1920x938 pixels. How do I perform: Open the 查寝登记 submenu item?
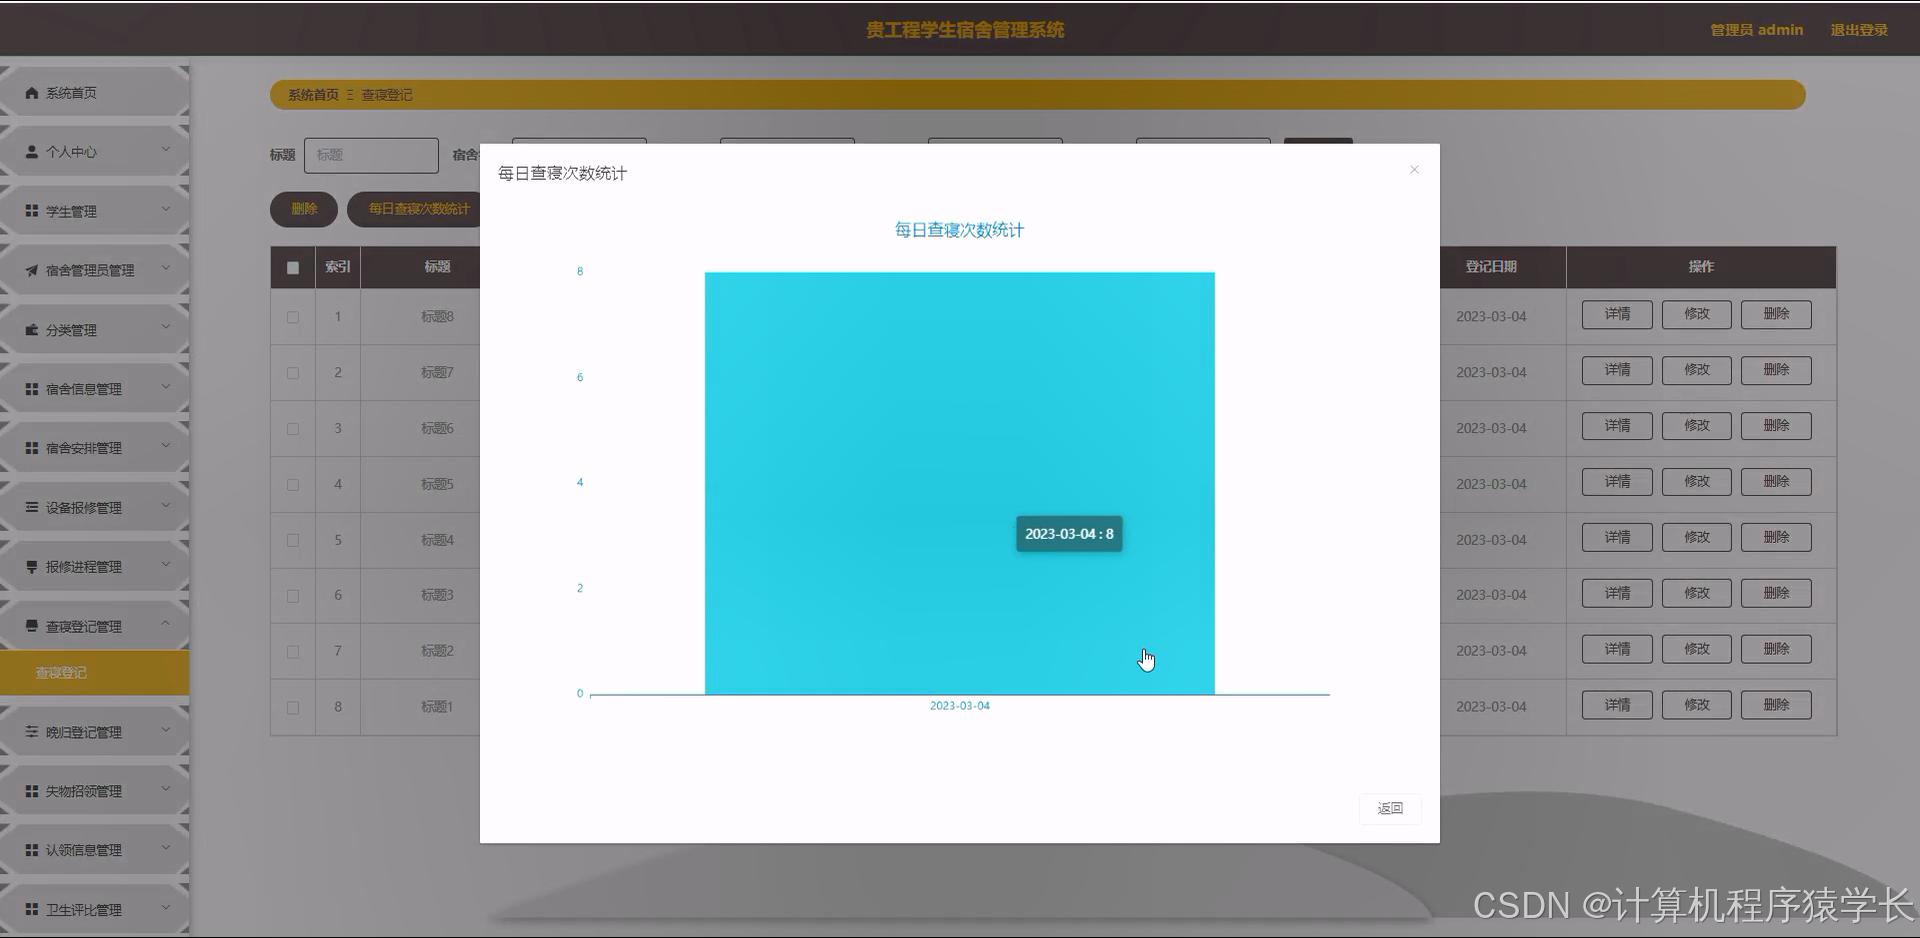(94, 673)
